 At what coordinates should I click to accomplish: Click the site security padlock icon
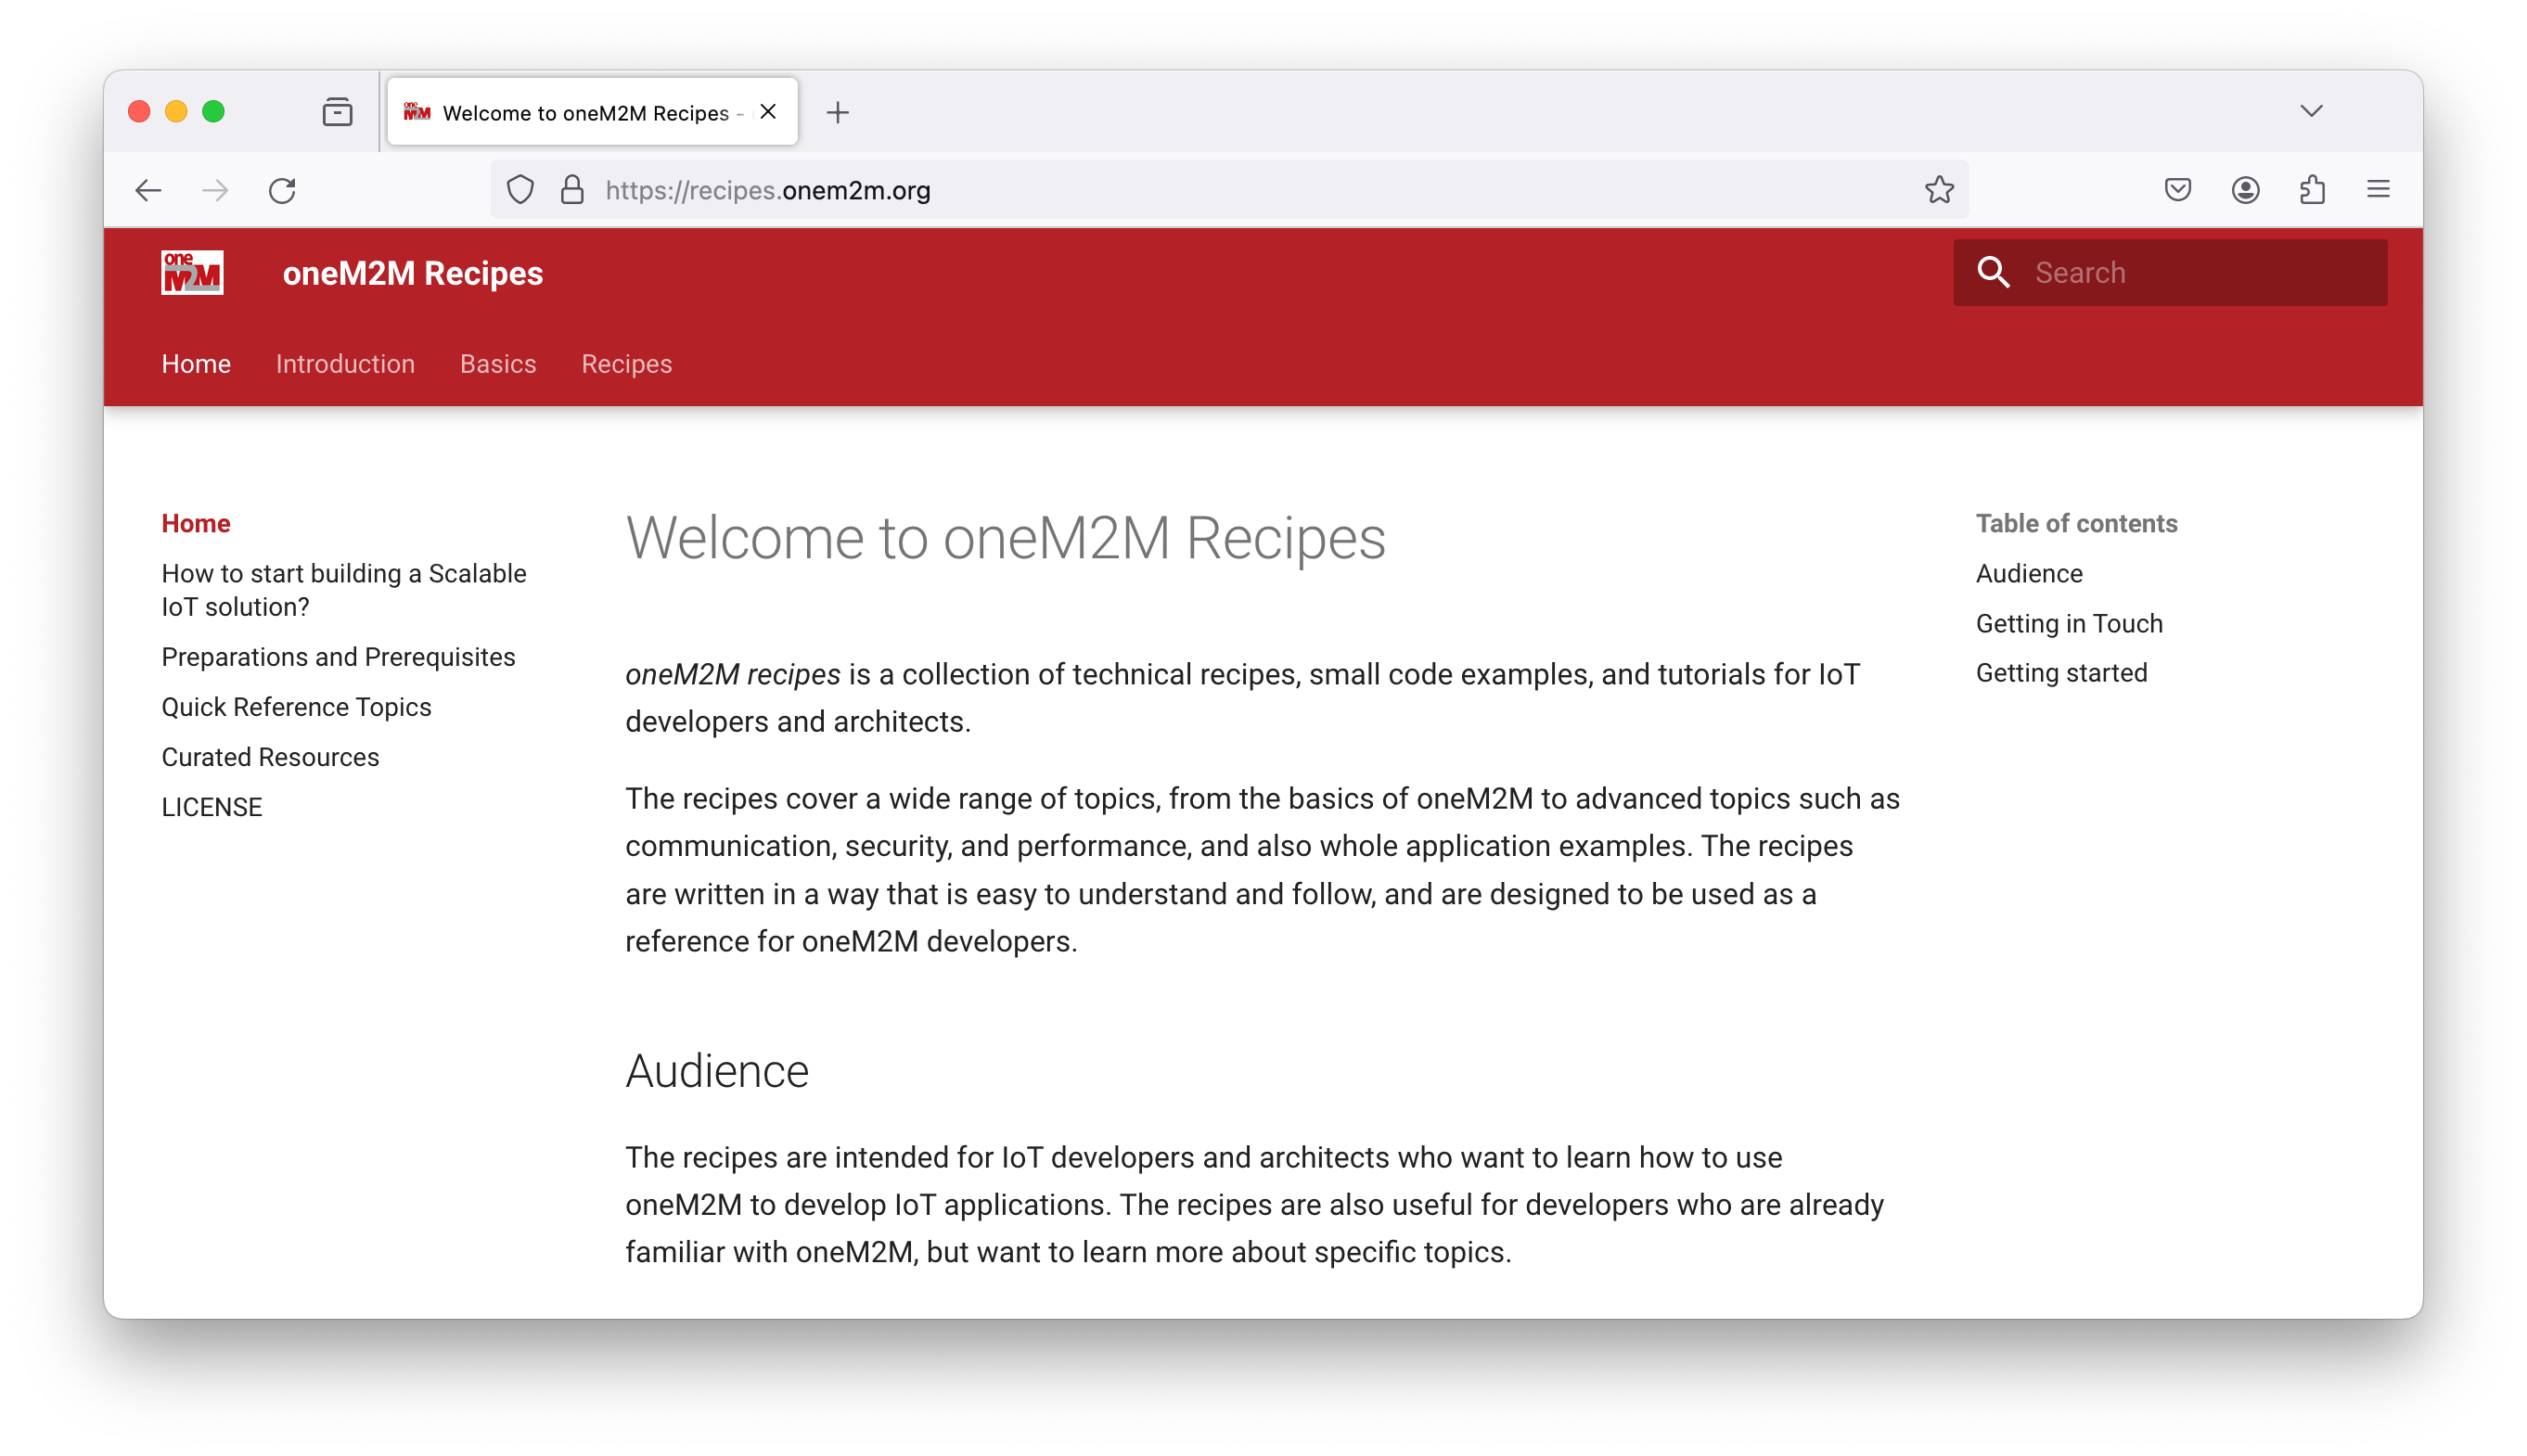point(572,190)
